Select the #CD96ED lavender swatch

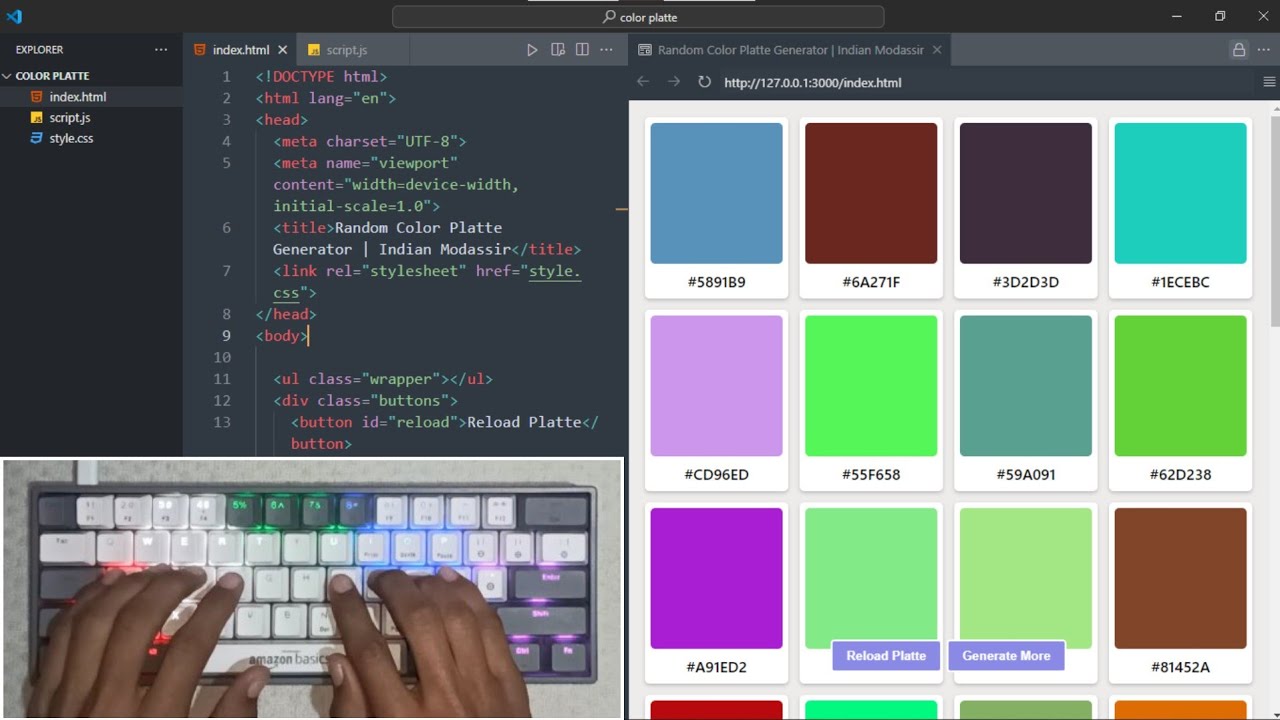tap(716, 386)
